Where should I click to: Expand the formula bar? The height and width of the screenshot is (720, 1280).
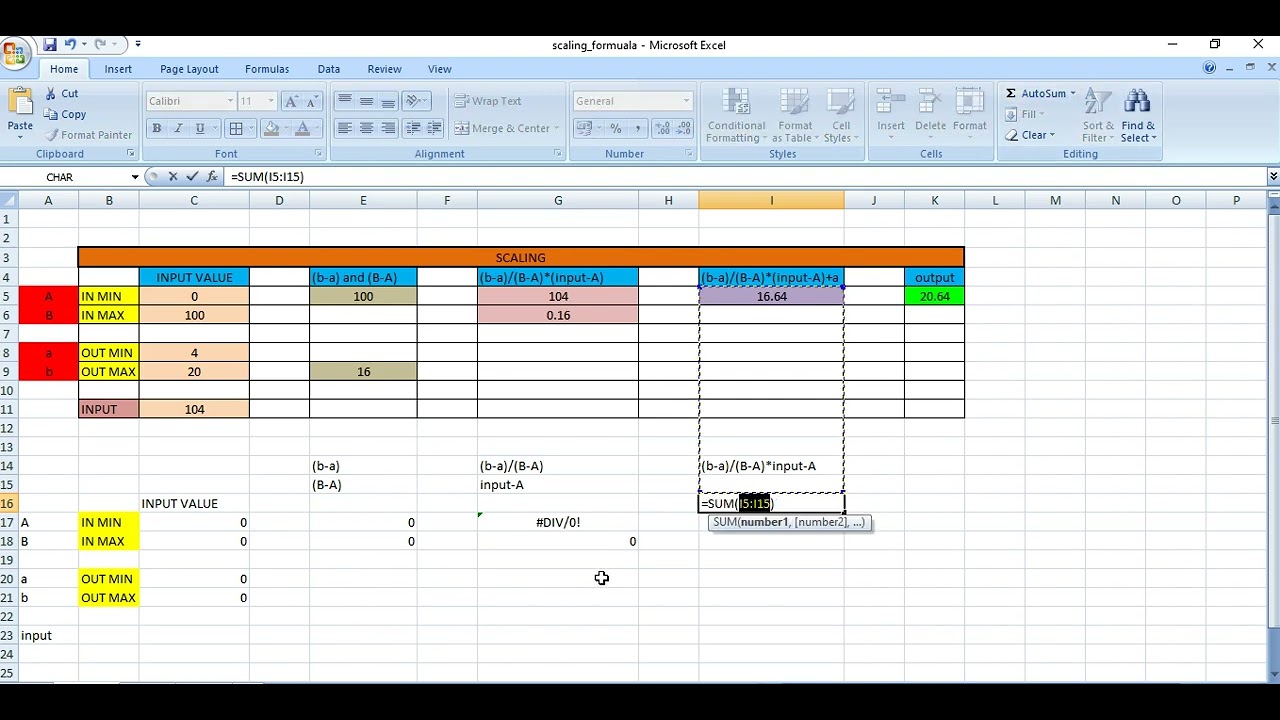click(1272, 177)
